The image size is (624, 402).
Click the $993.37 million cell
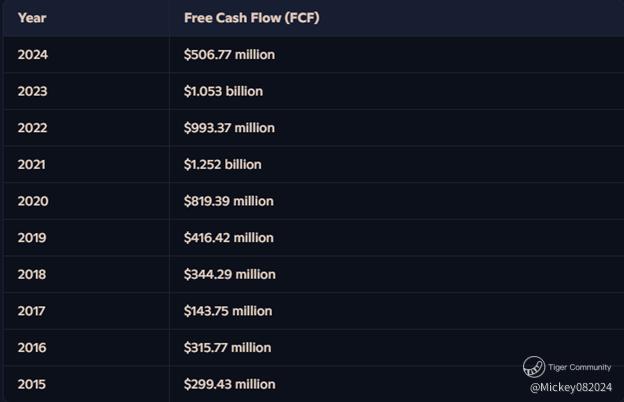[x=229, y=128]
